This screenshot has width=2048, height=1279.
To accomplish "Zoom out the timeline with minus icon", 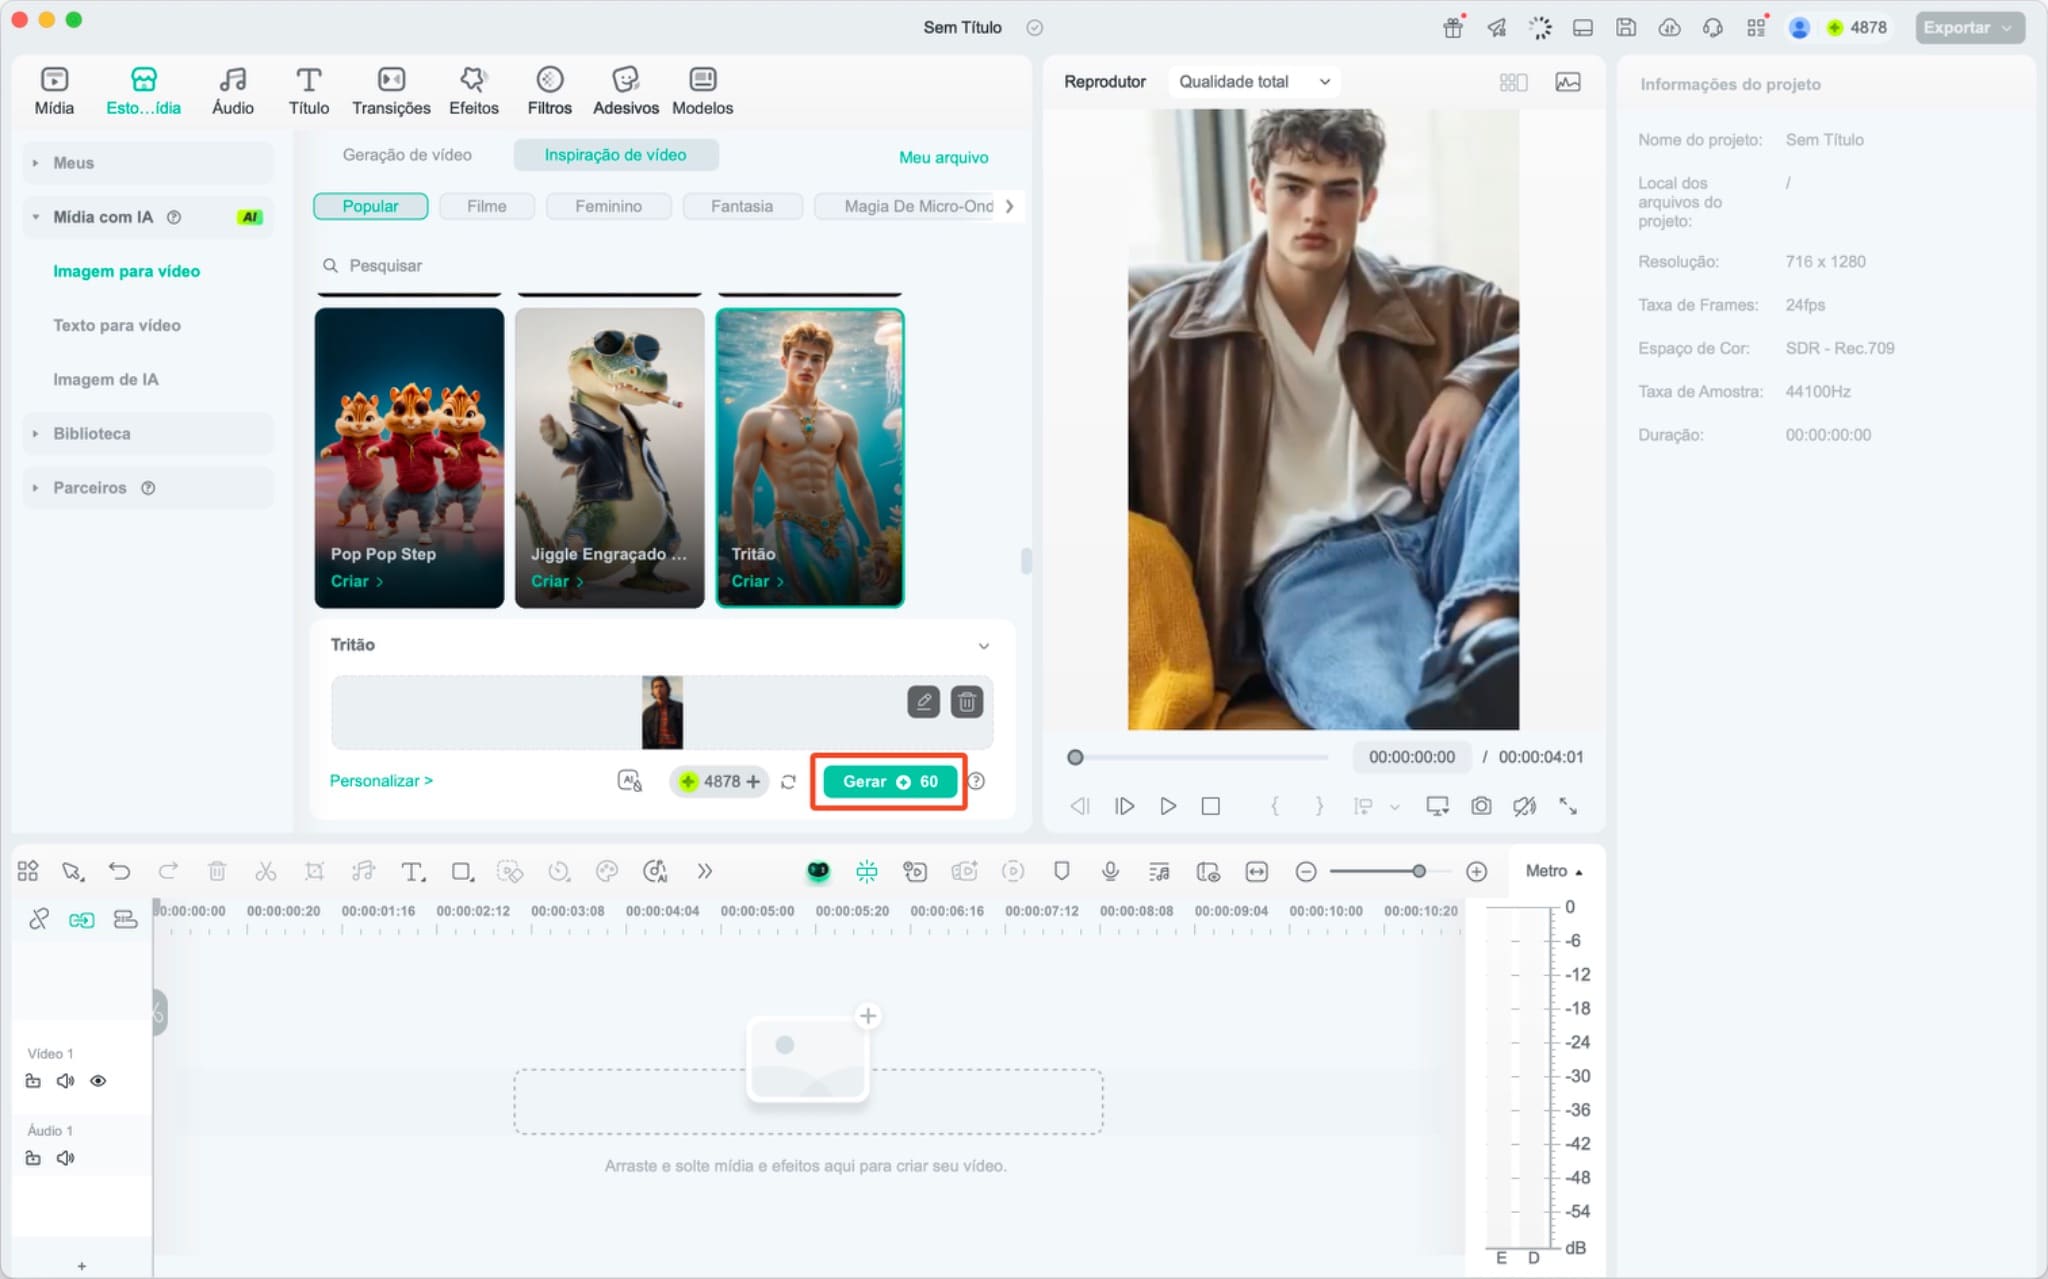I will coord(1305,872).
